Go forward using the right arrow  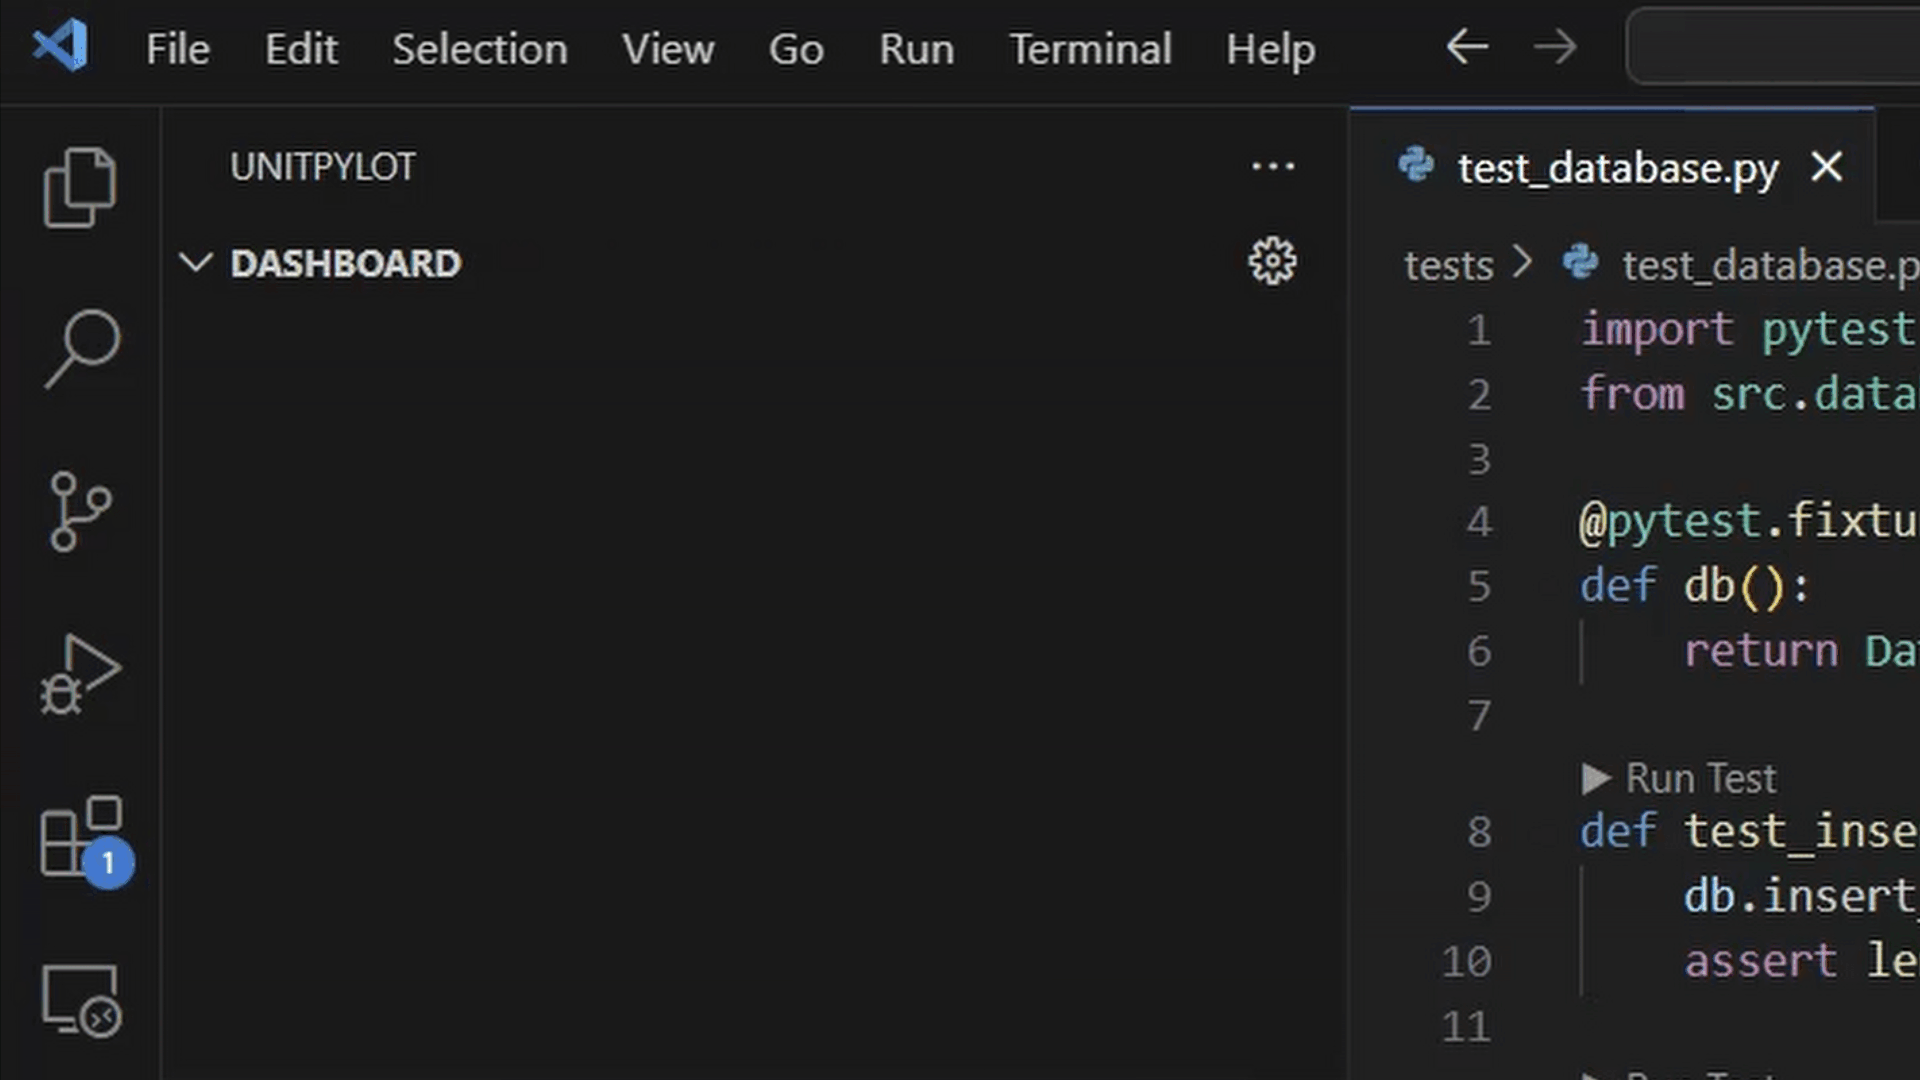(1555, 47)
